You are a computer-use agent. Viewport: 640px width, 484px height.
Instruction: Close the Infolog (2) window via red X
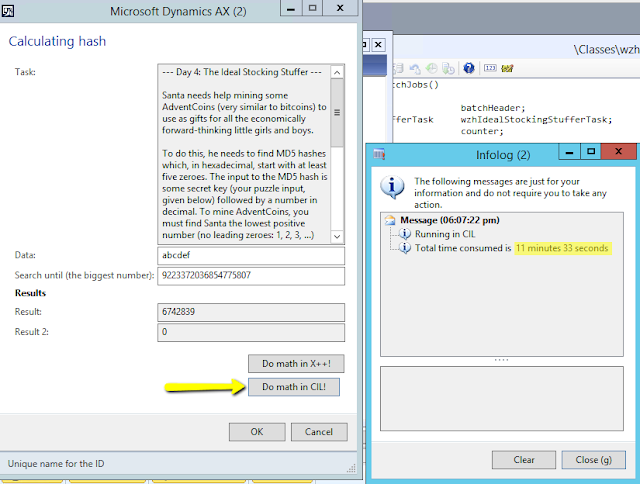click(618, 152)
